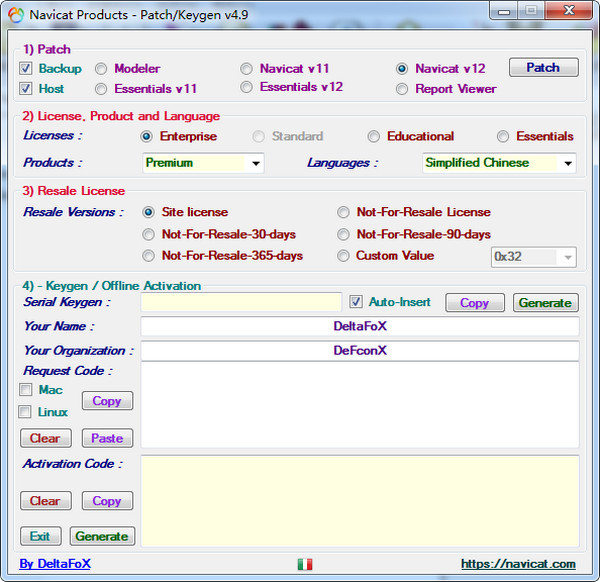The width and height of the screenshot is (600, 582).
Task: Toggle the Auto-Insert checkbox
Action: pos(356,302)
